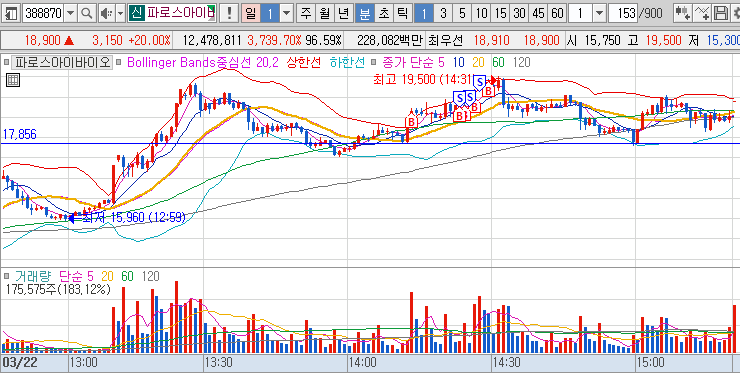Toggle checkbox beside Bollinger Bands legend
Image resolution: width=740 pixels, height=373 pixels.
[119, 62]
